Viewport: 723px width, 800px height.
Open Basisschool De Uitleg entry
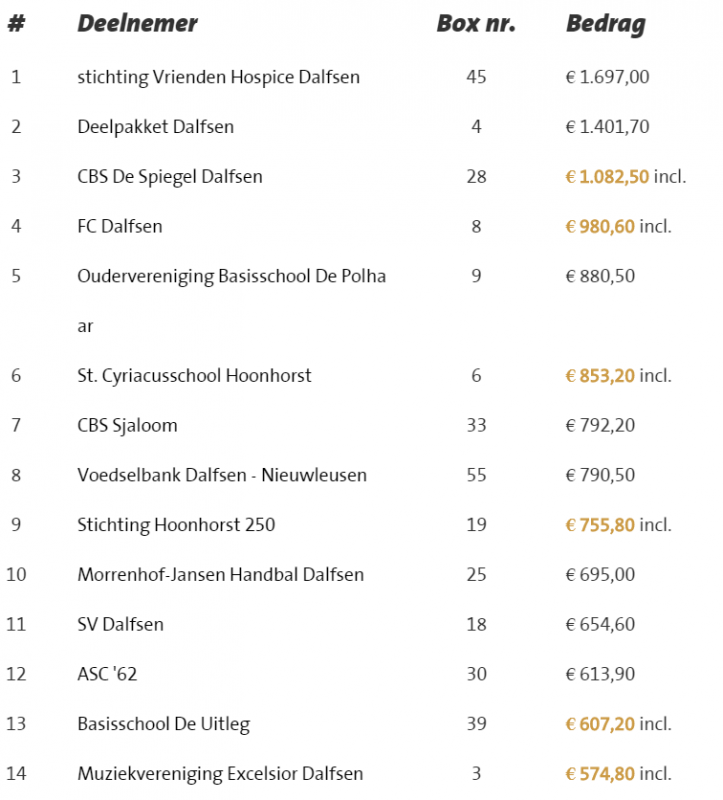pyautogui.click(x=163, y=724)
